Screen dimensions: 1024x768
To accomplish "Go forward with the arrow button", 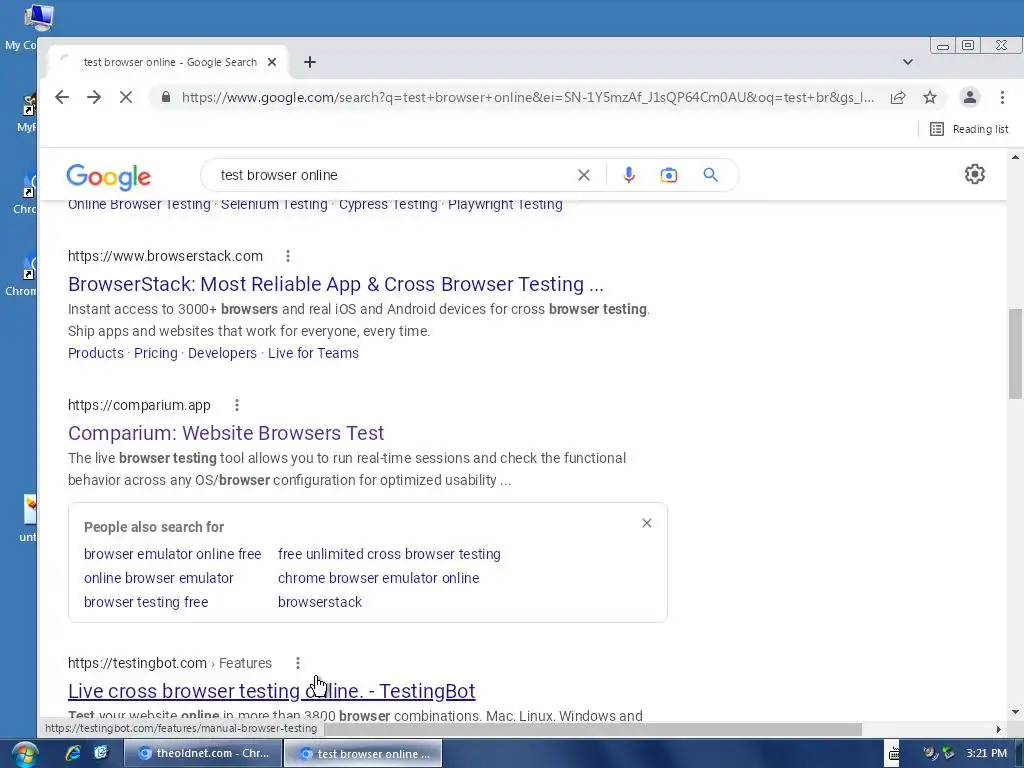I will (x=94, y=97).
